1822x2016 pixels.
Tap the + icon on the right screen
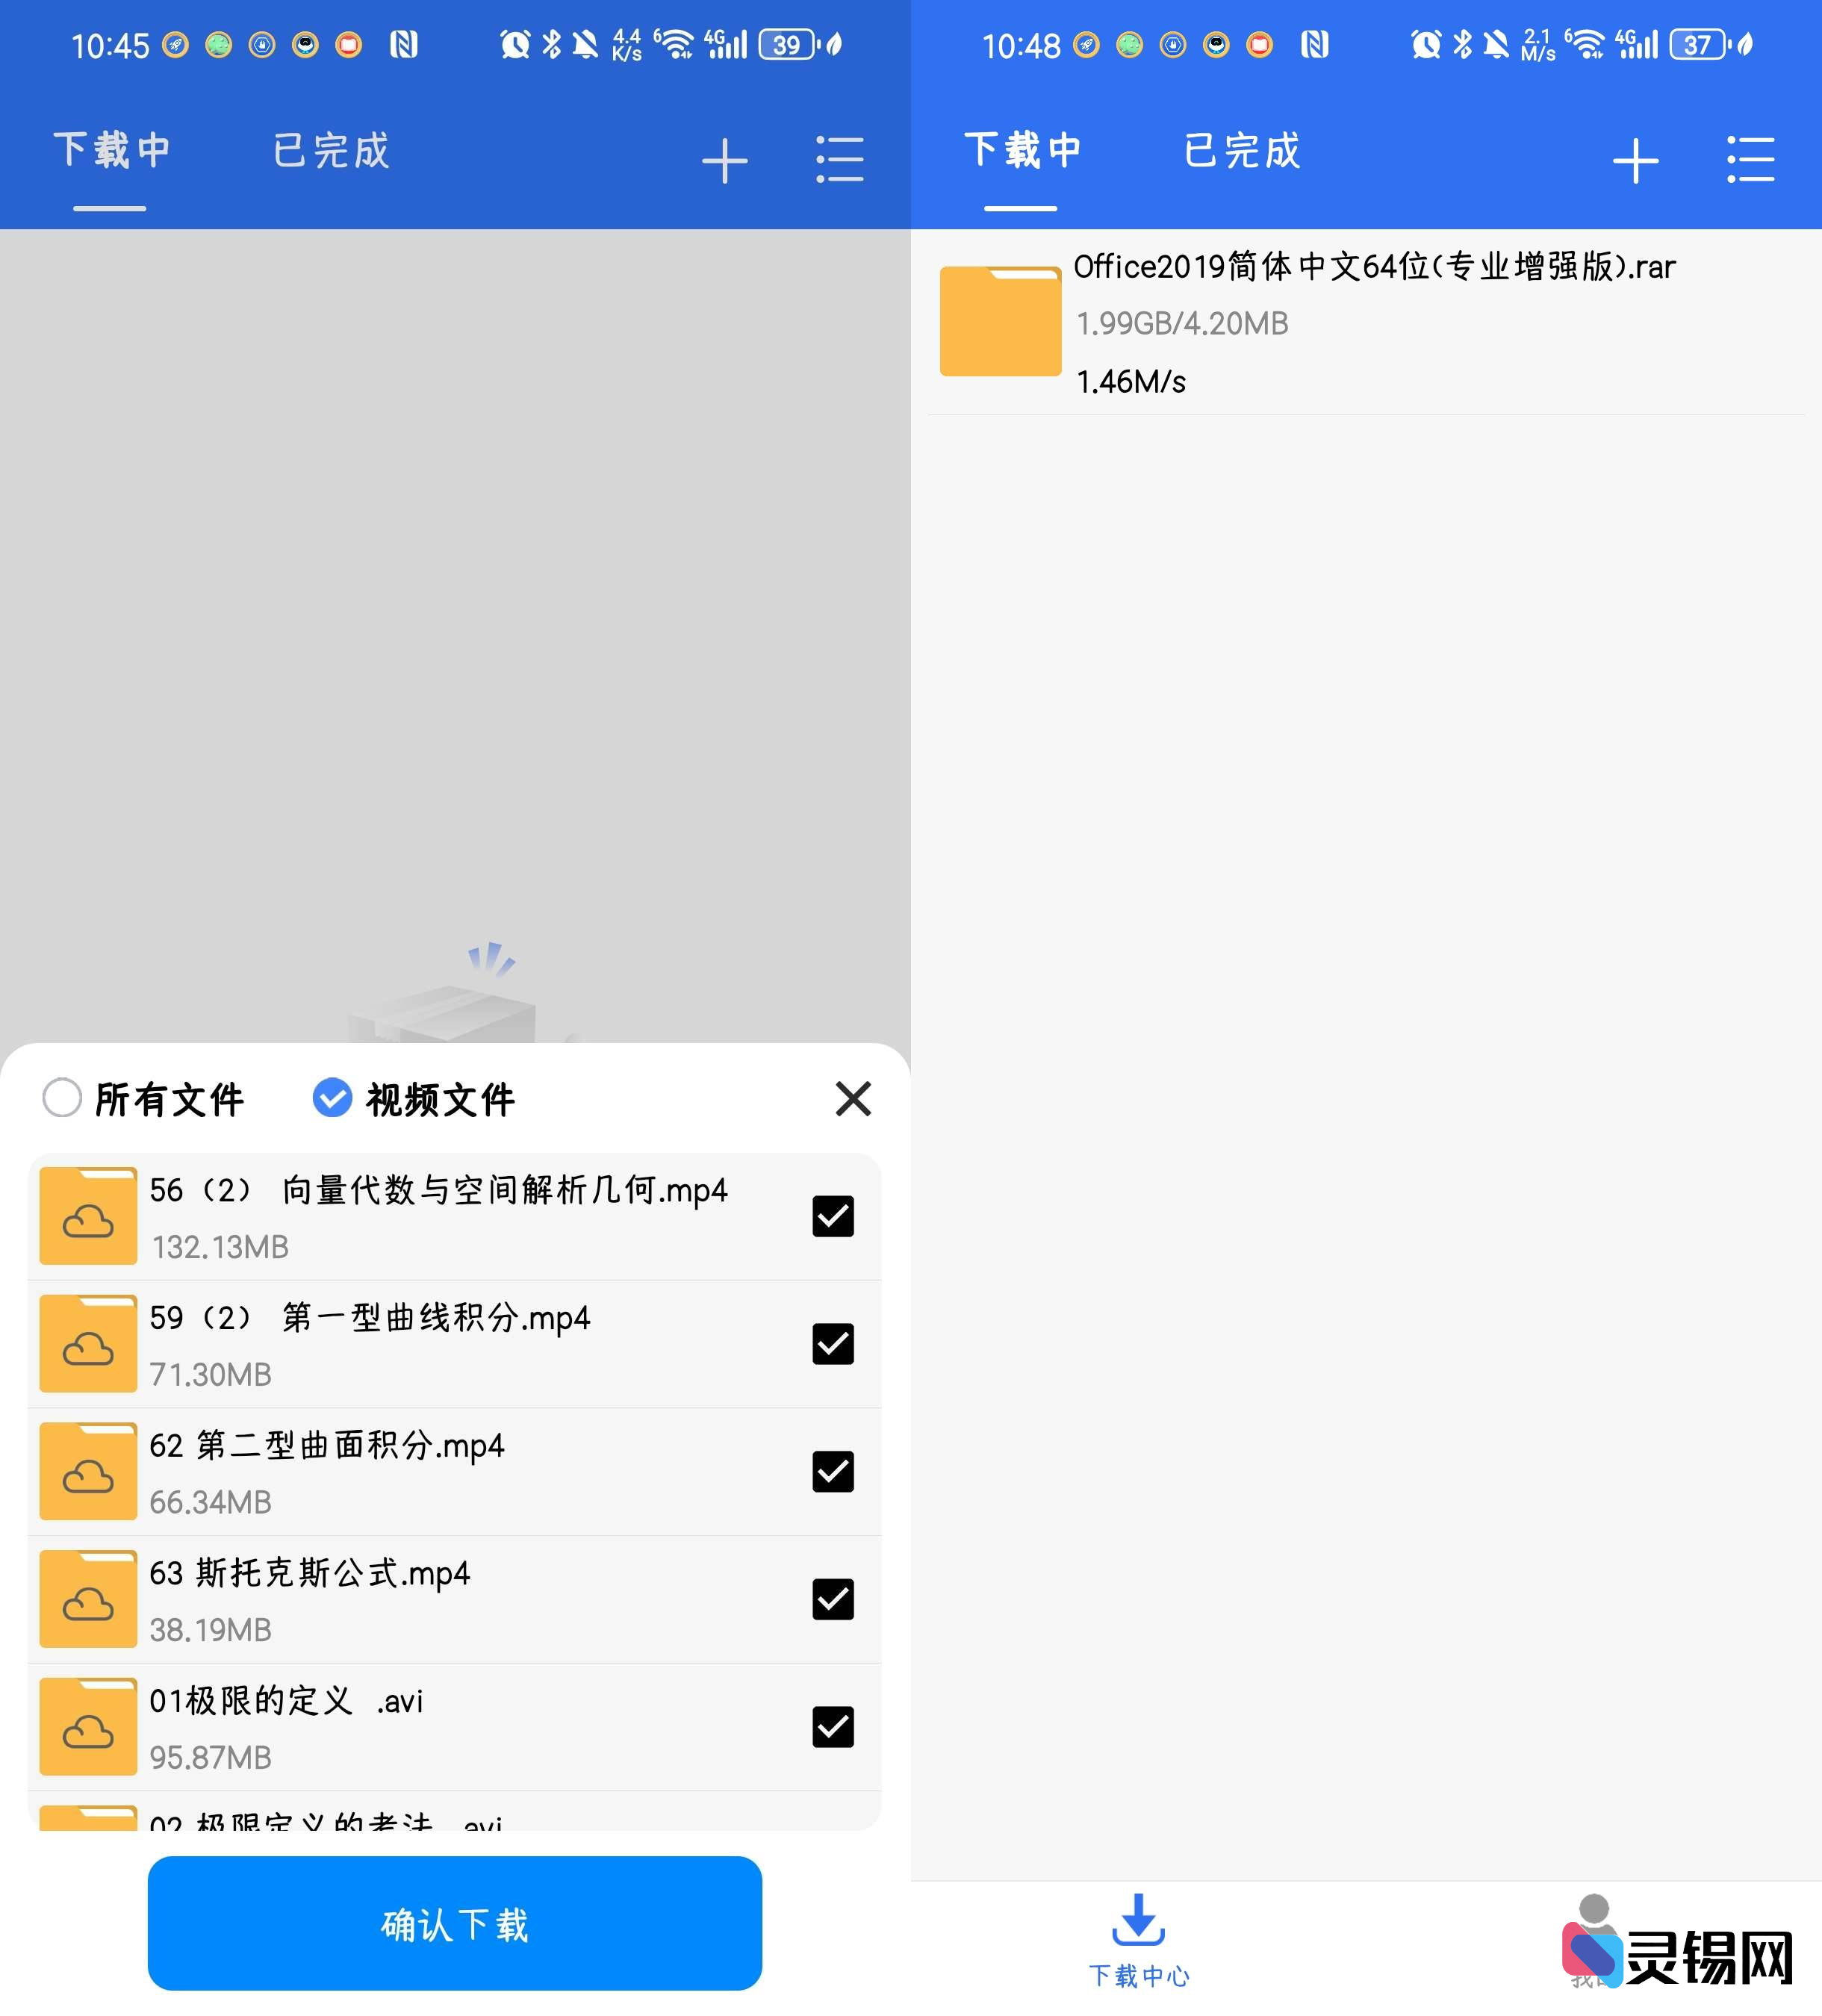(1636, 158)
